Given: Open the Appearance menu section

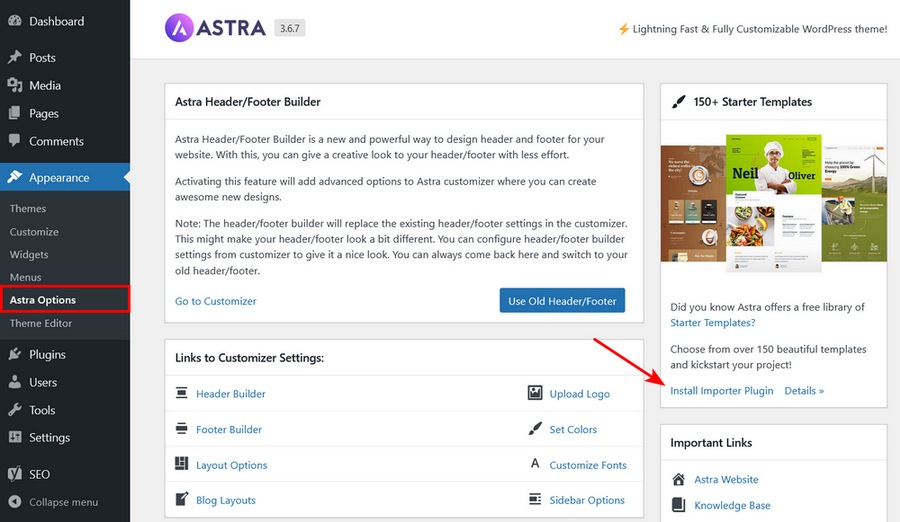Looking at the screenshot, I should 59,178.
